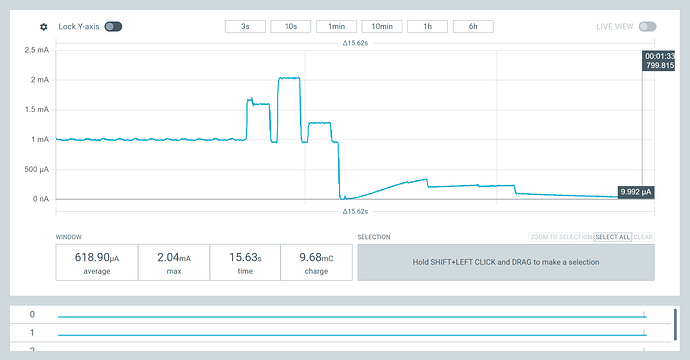The image size is (690, 360).
Task: Select the 10min time window
Action: click(x=382, y=26)
